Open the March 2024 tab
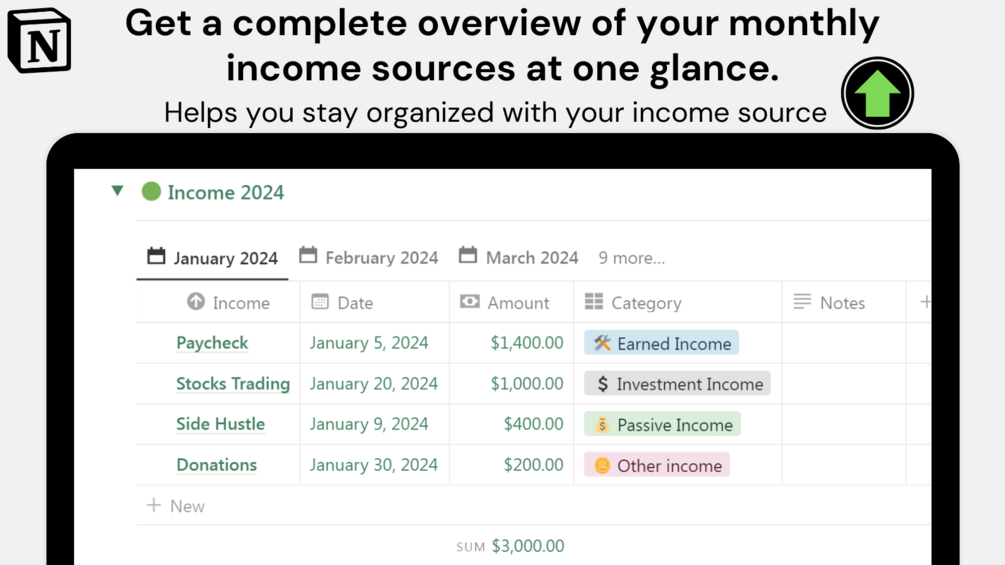This screenshot has height=565, width=1005. click(519, 257)
